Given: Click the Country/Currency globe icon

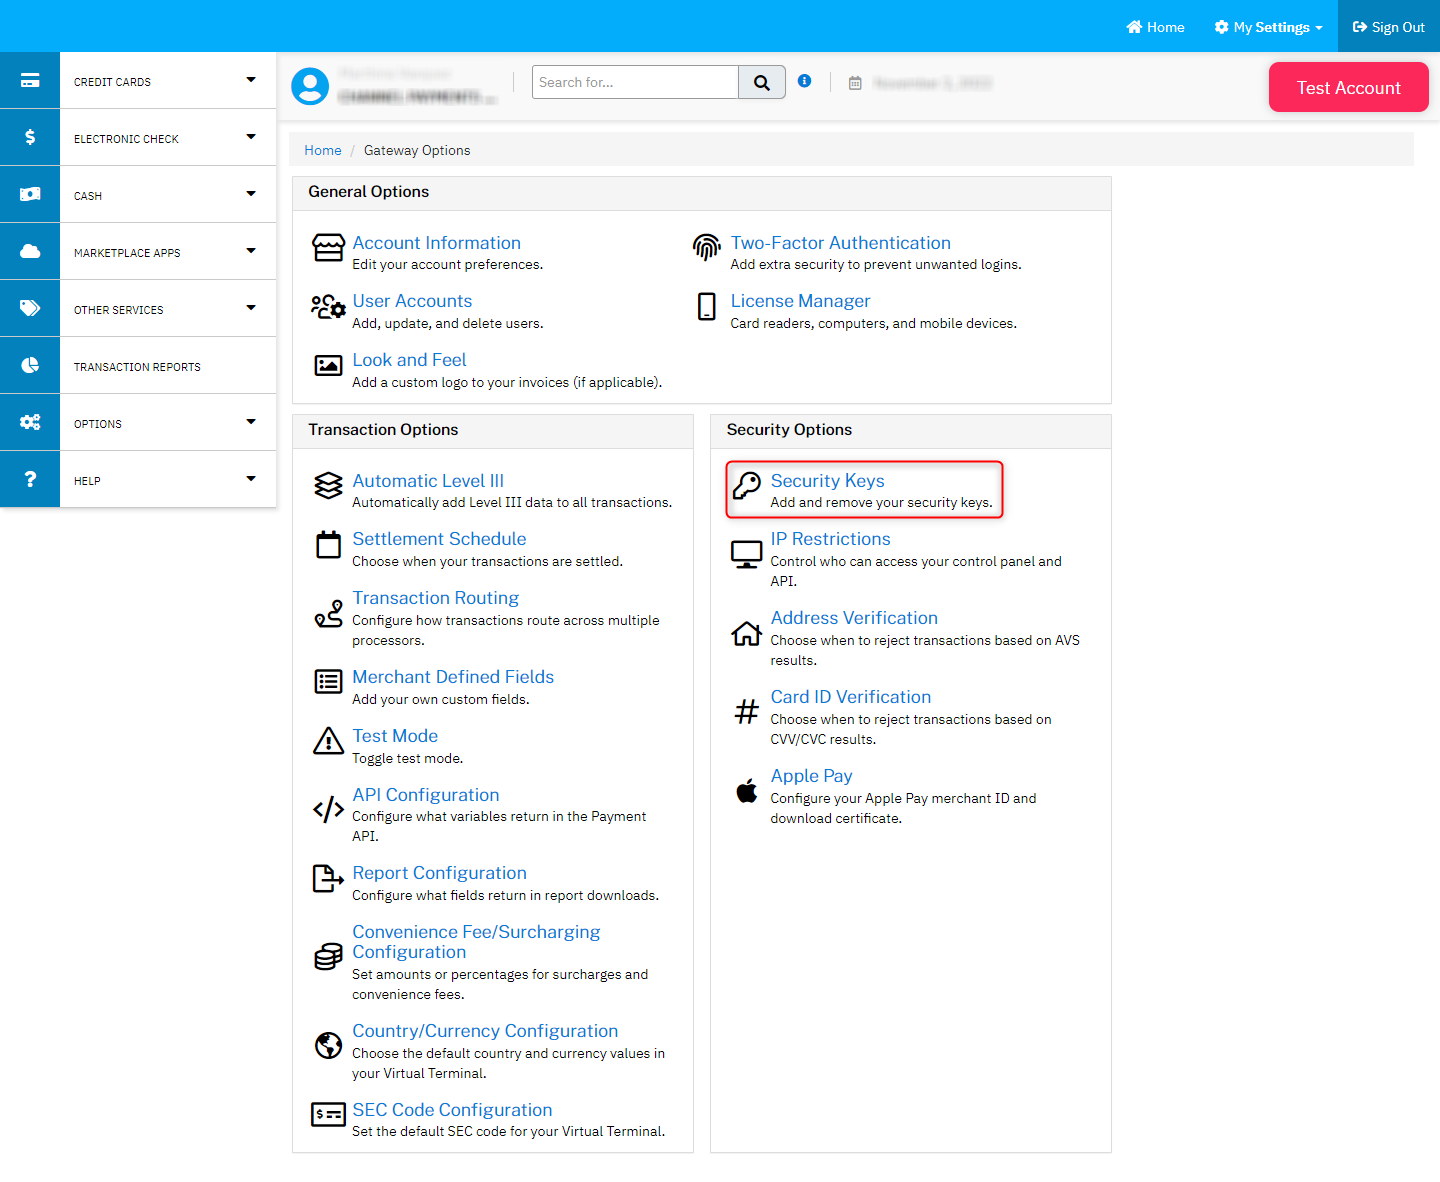Looking at the screenshot, I should (x=328, y=1045).
